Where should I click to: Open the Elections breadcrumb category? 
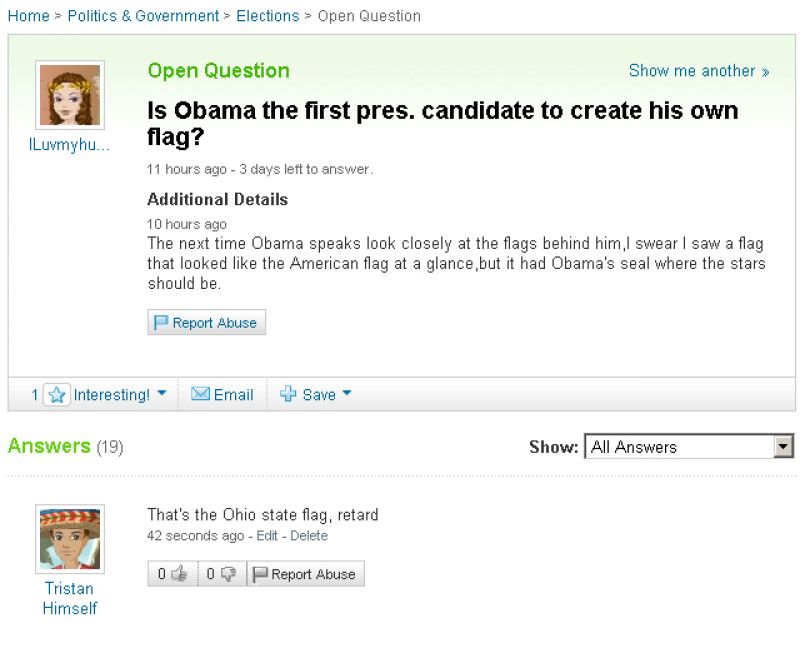click(268, 16)
